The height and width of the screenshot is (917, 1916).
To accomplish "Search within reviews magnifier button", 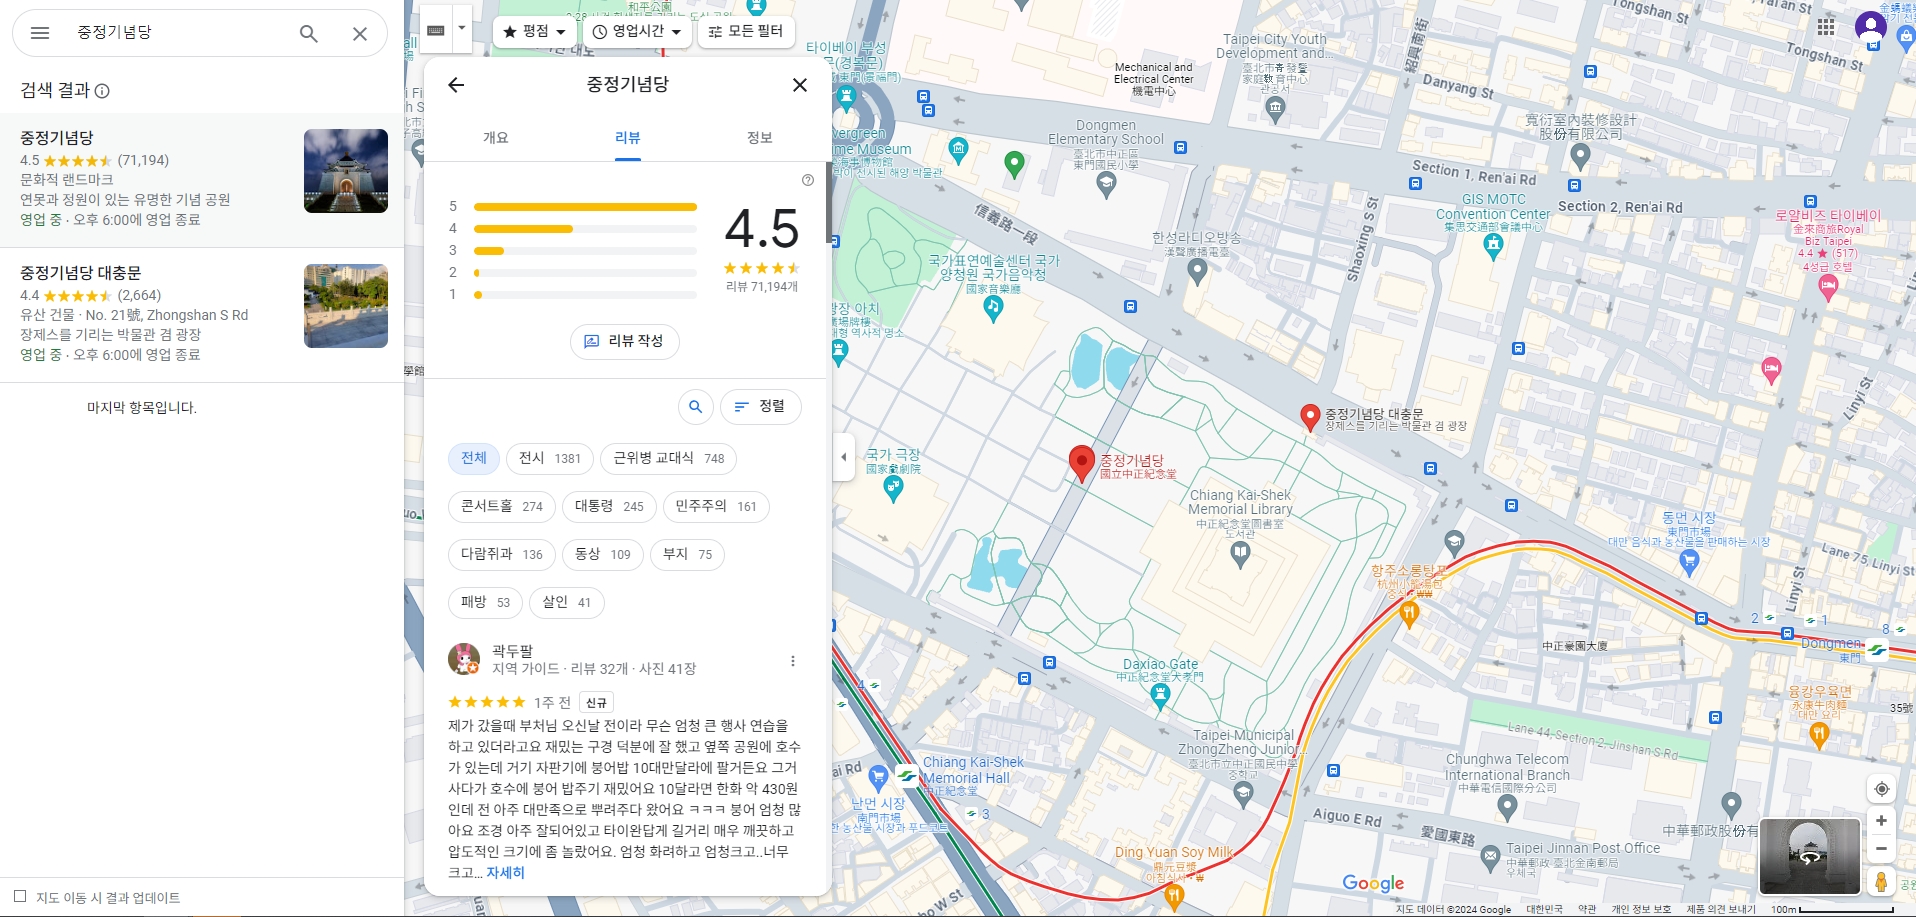I will coord(696,407).
